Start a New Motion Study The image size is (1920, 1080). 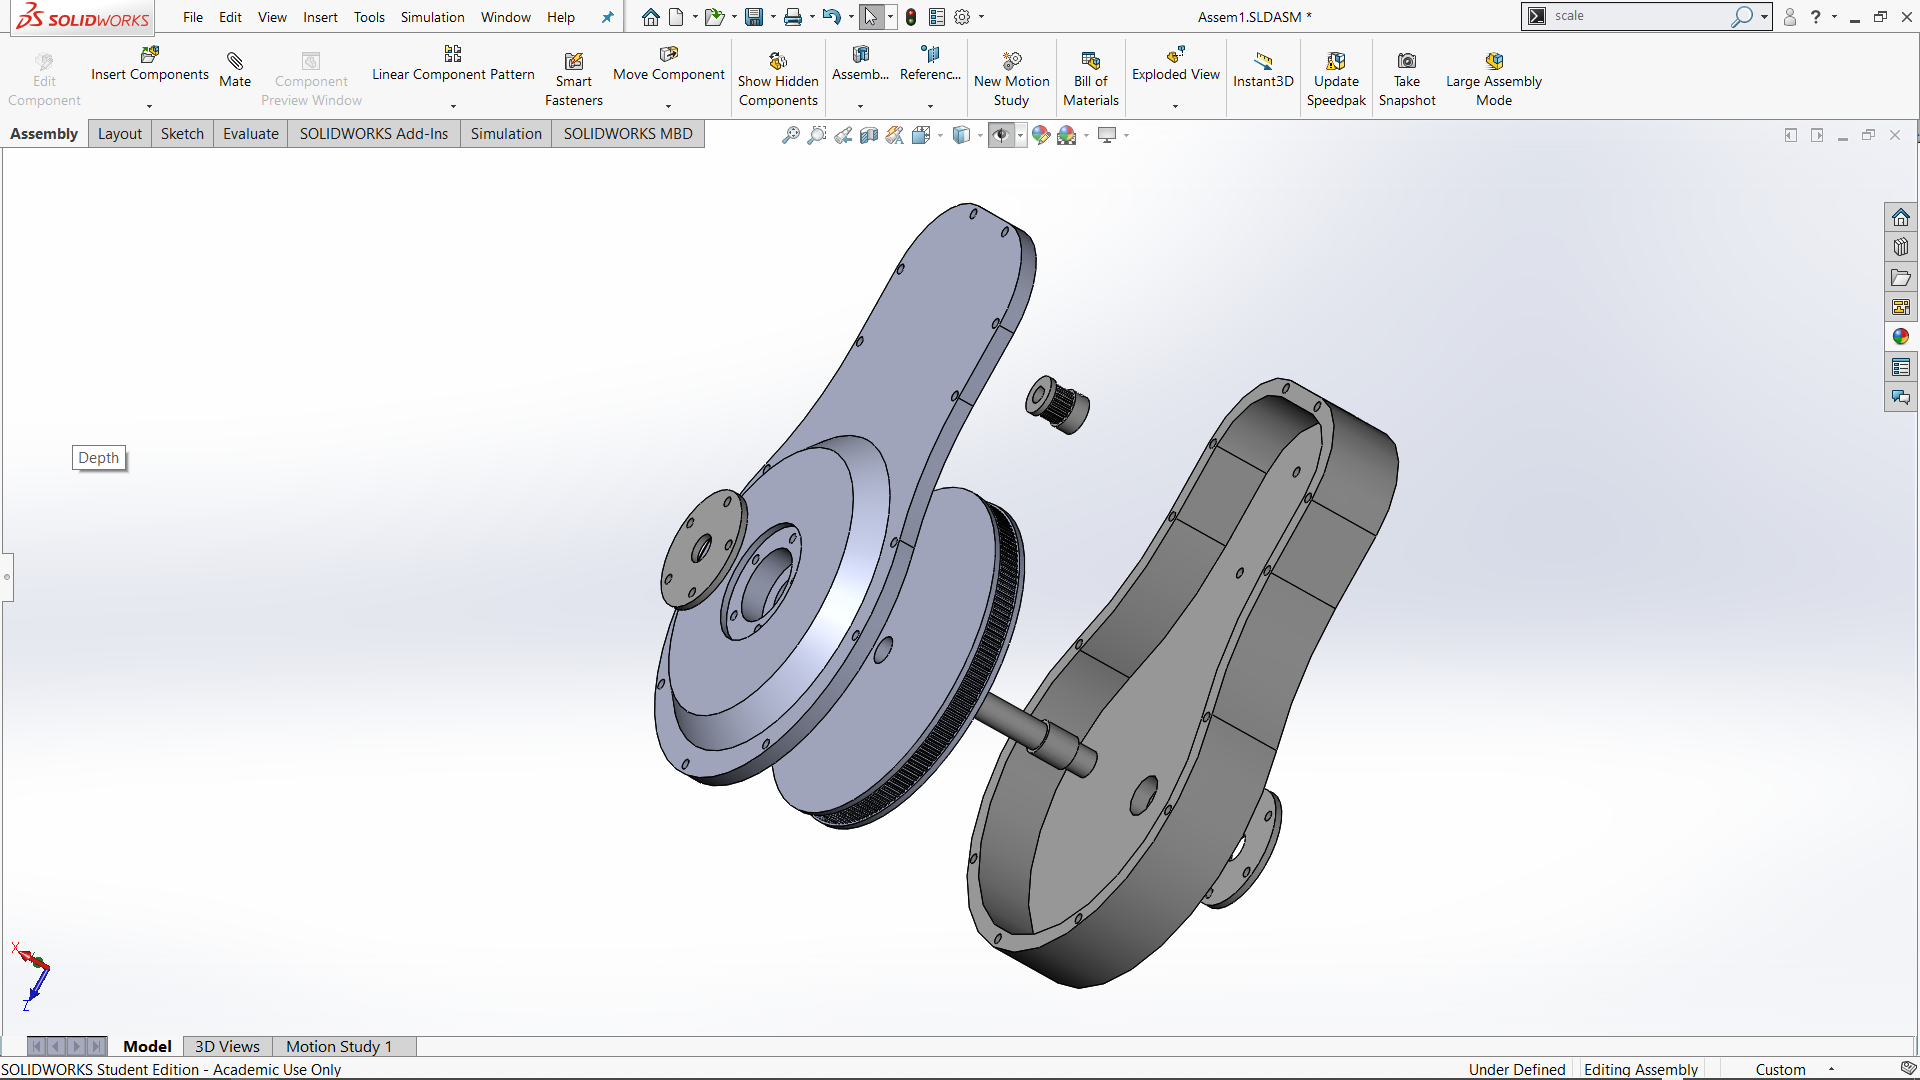1011,62
